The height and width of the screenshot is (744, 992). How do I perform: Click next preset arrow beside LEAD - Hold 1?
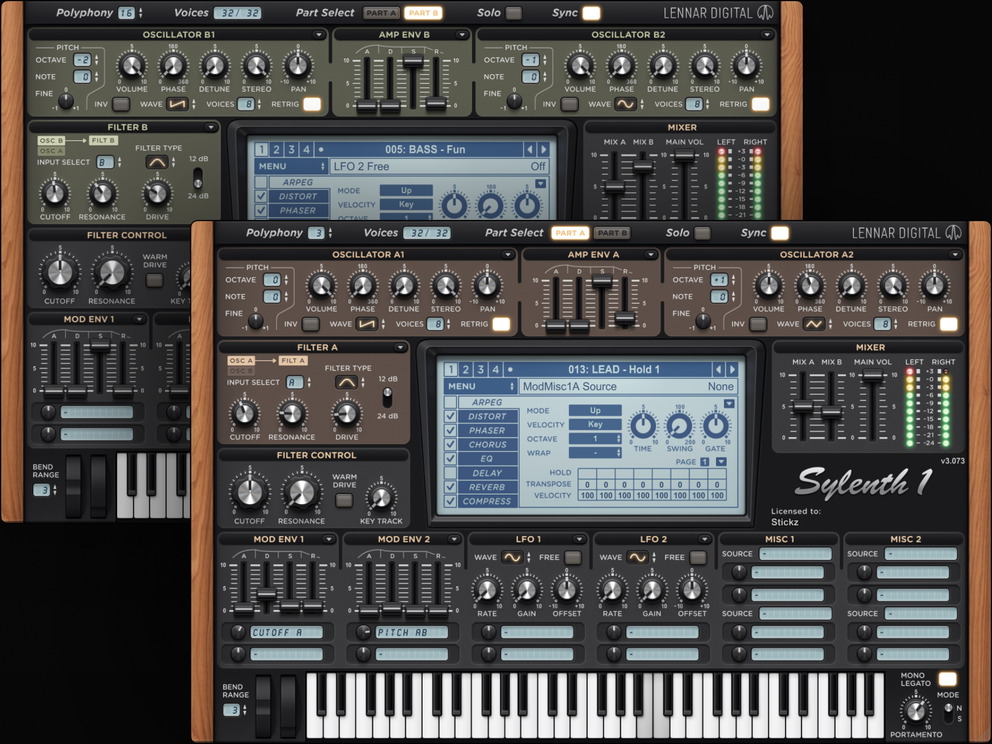tap(732, 369)
